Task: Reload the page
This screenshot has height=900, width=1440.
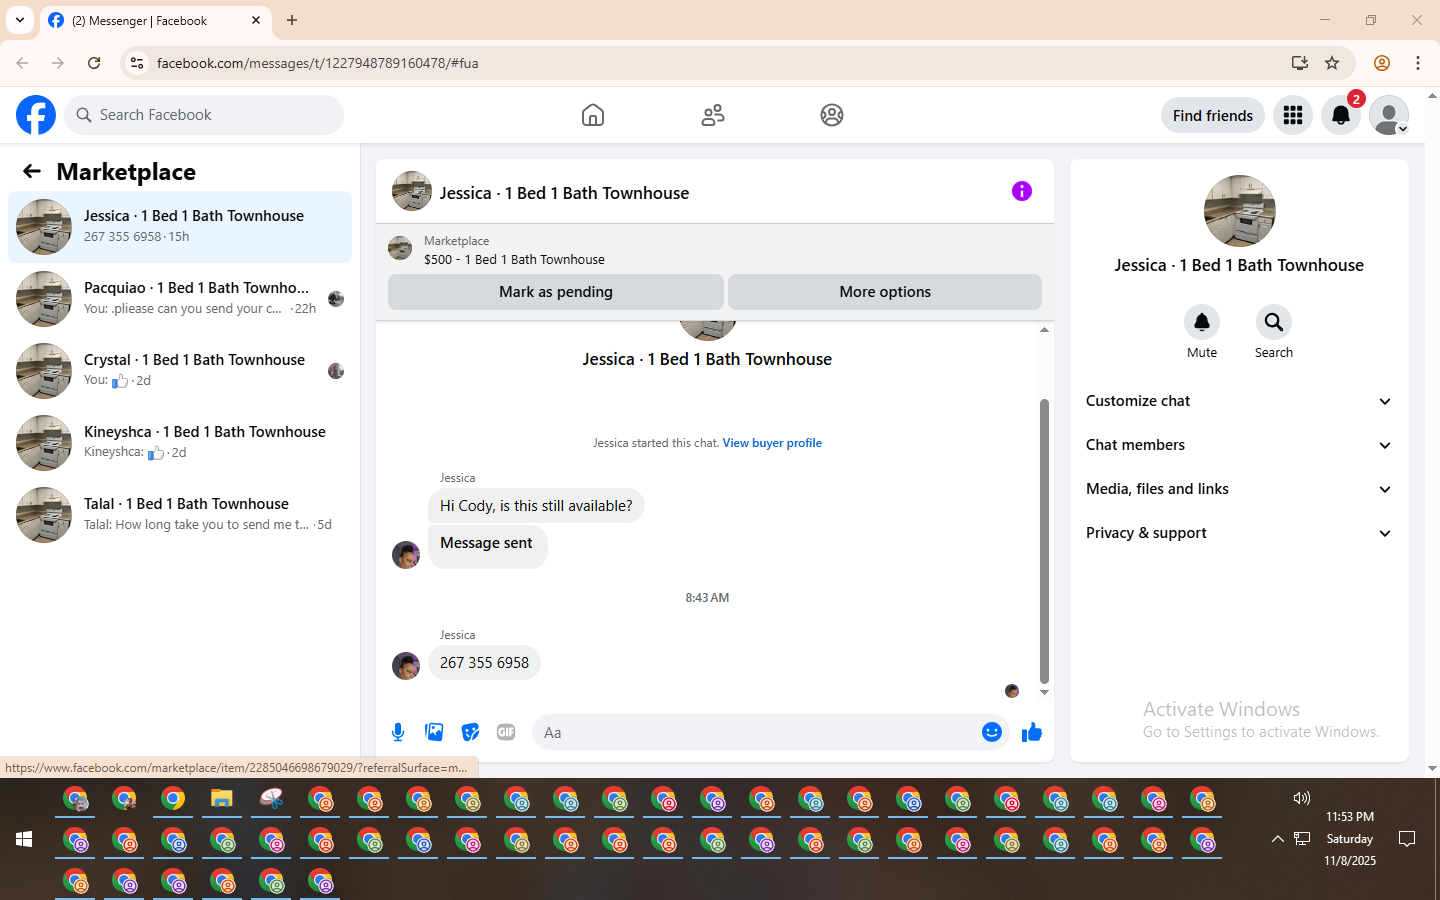Action: click(x=94, y=63)
